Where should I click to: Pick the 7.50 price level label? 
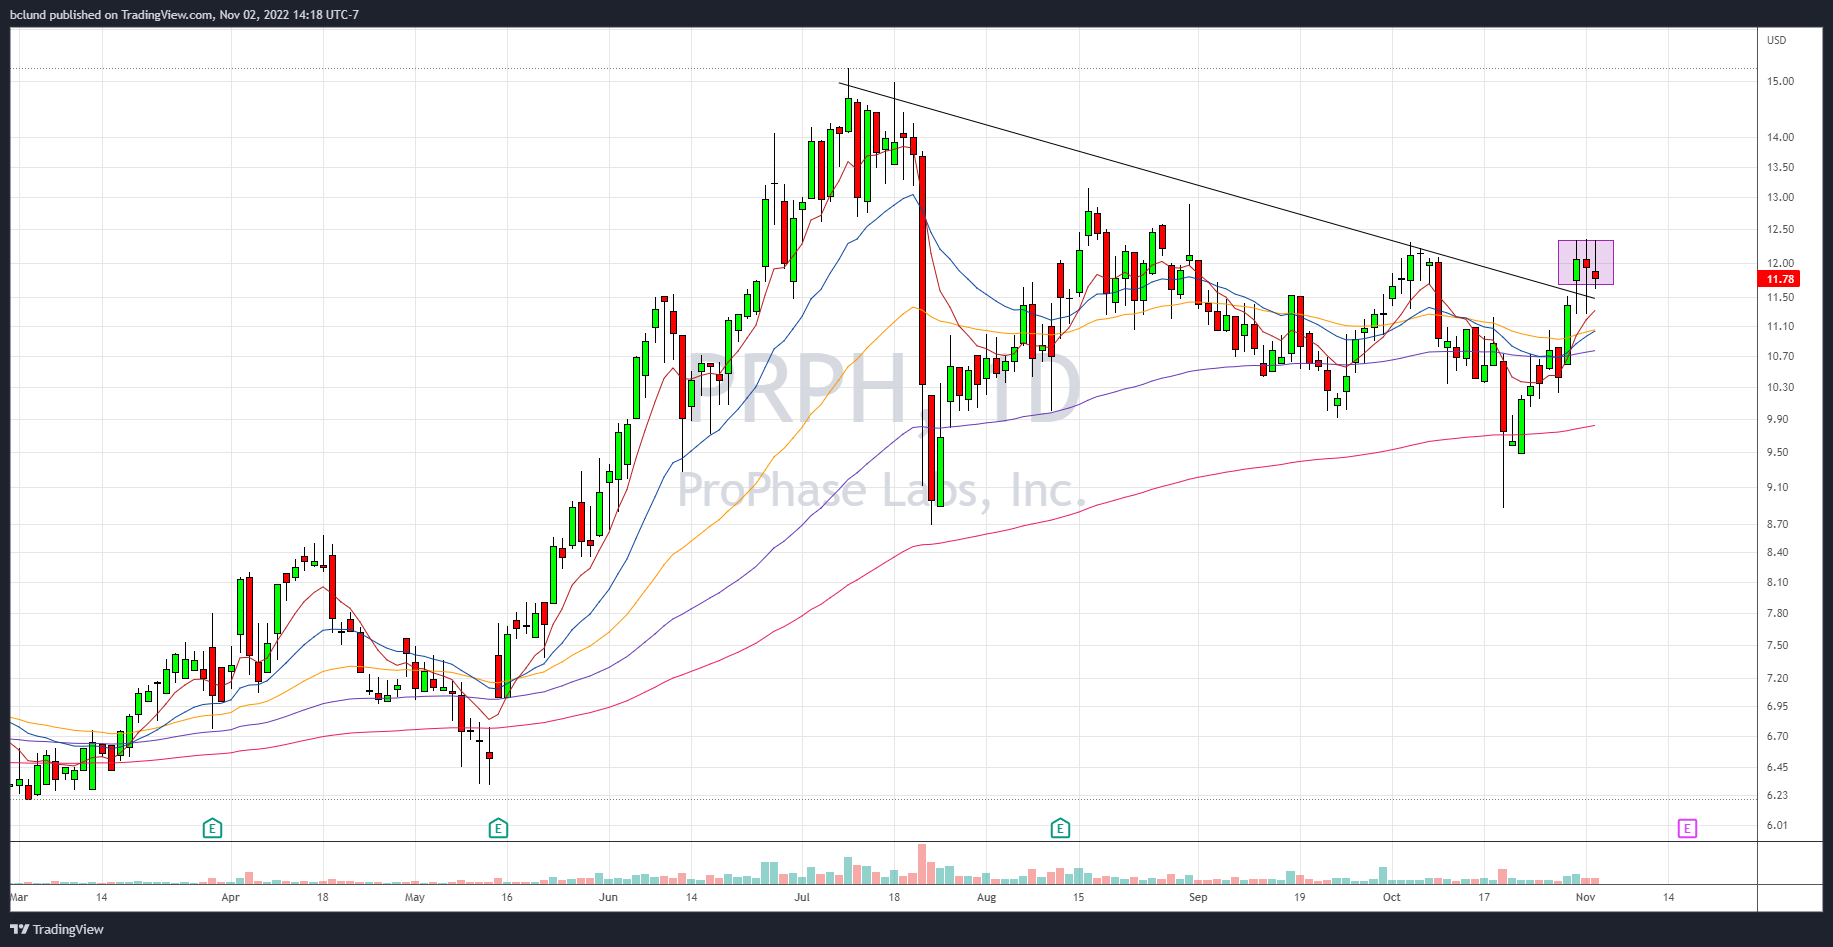1778,645
